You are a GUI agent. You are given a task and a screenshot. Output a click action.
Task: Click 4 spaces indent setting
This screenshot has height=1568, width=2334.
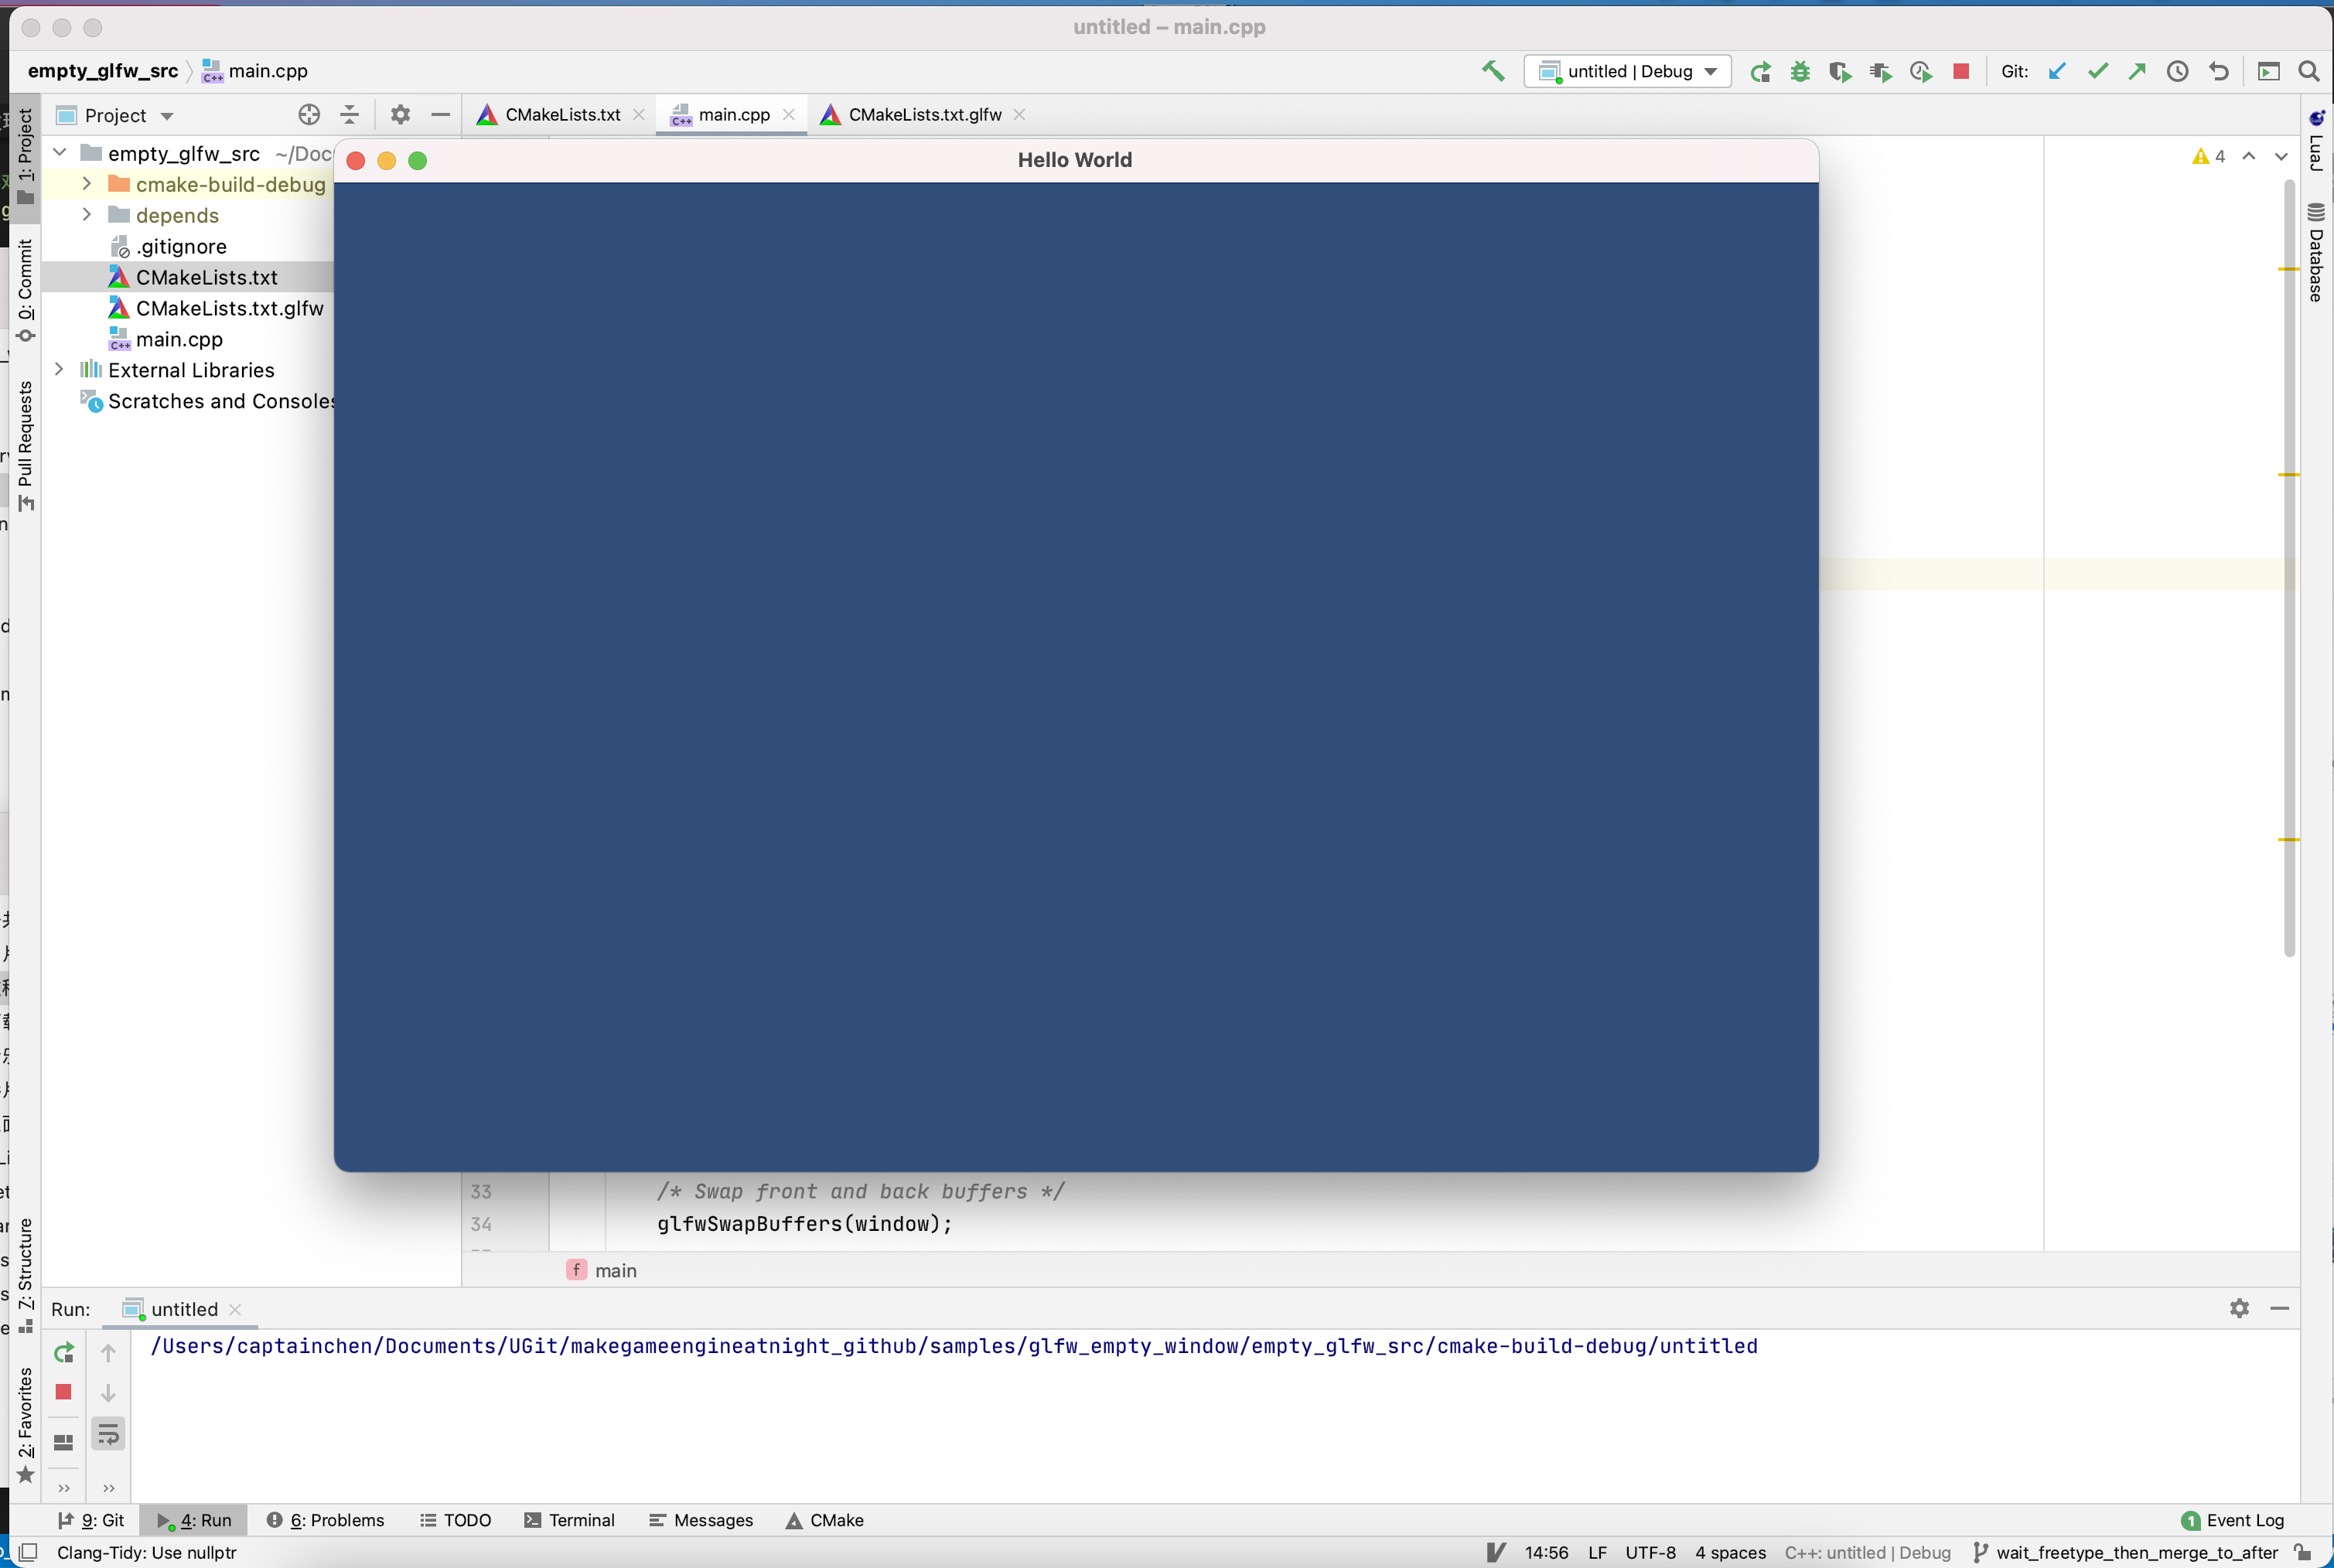click(1730, 1552)
